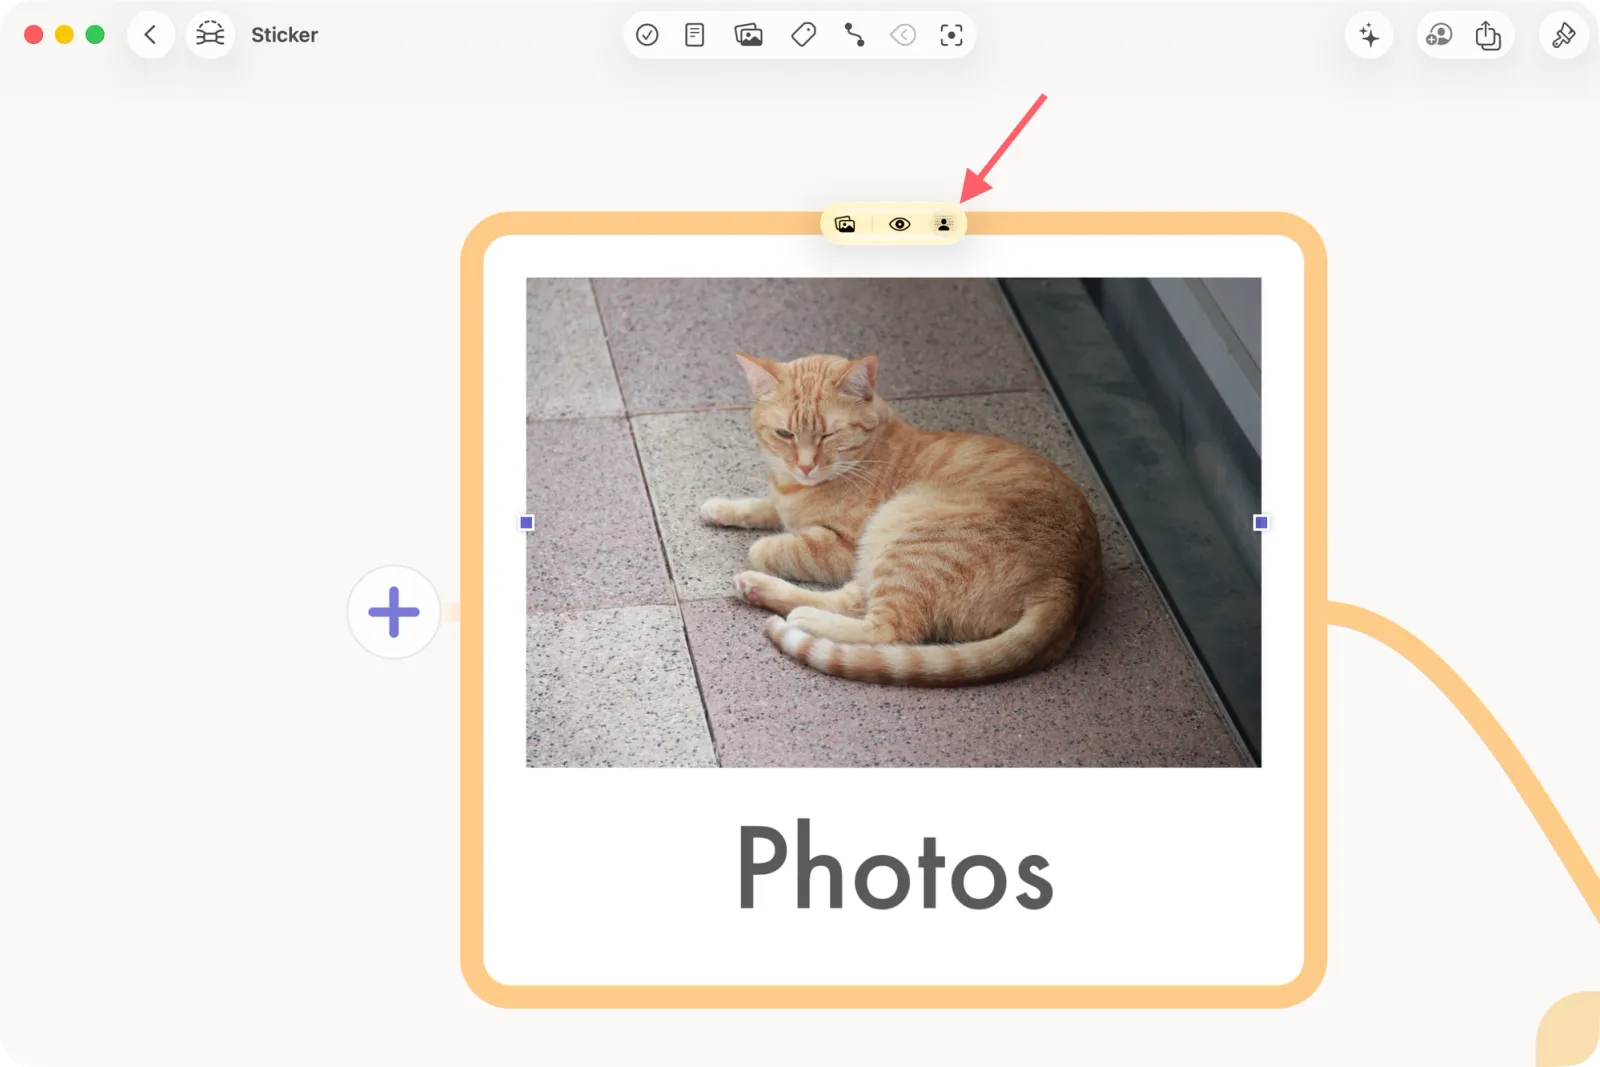Add a tag with the tag icon
Screen dimensions: 1600x1067
click(803, 35)
